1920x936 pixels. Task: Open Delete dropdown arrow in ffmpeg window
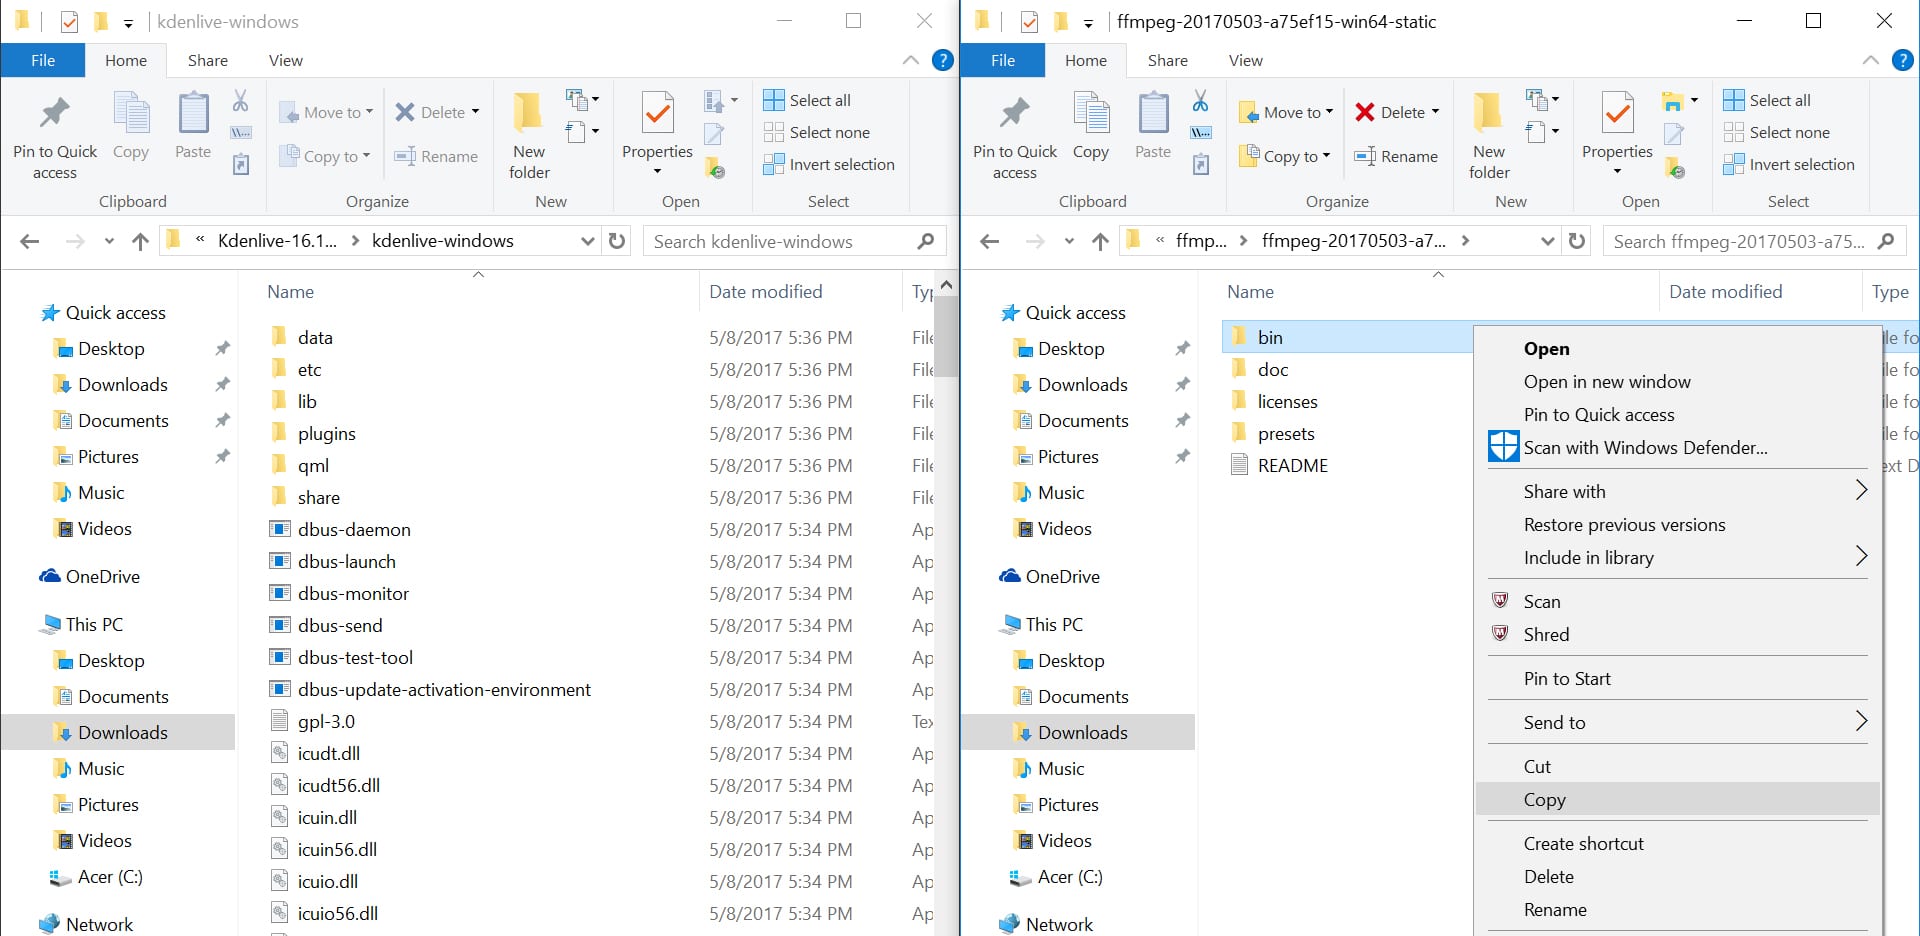pos(1435,112)
